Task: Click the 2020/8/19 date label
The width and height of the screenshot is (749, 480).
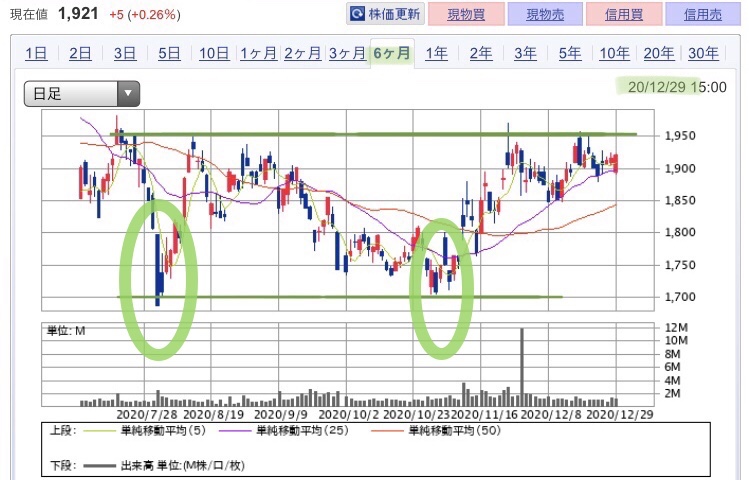Action: point(214,414)
